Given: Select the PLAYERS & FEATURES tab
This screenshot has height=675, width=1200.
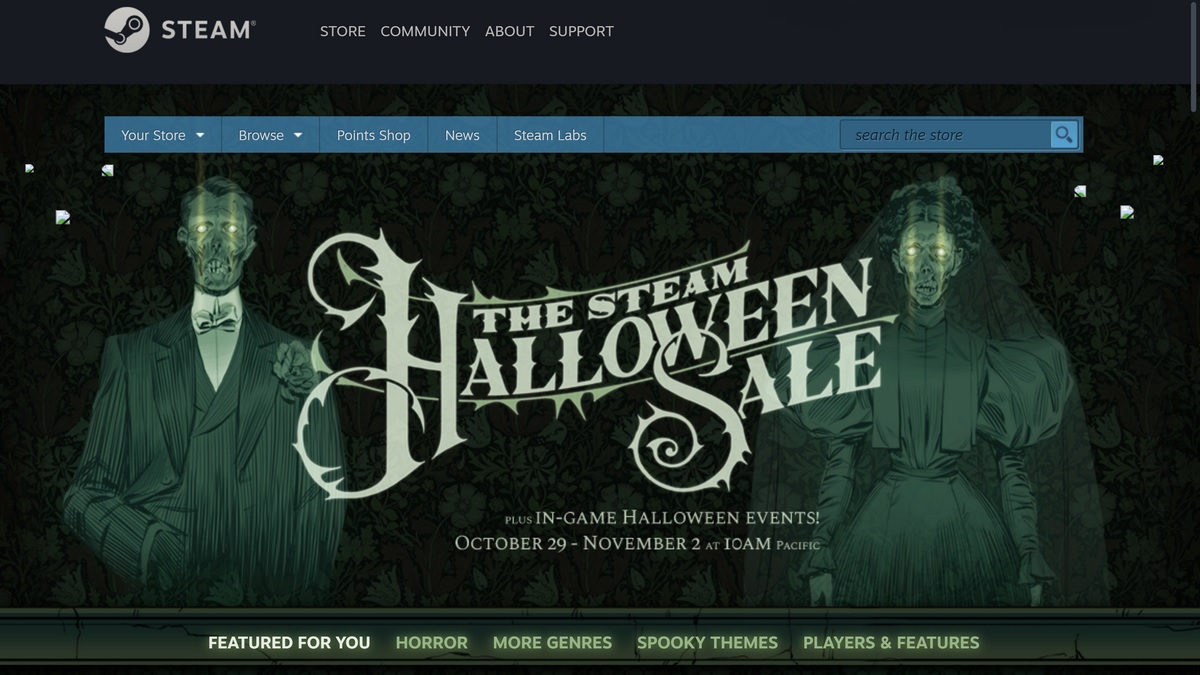Looking at the screenshot, I should point(891,643).
